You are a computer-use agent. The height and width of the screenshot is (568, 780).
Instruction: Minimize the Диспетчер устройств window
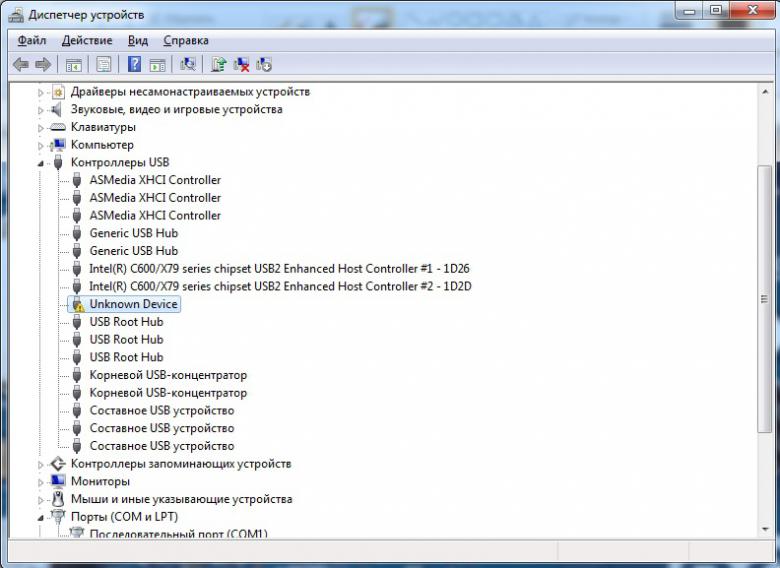[689, 10]
